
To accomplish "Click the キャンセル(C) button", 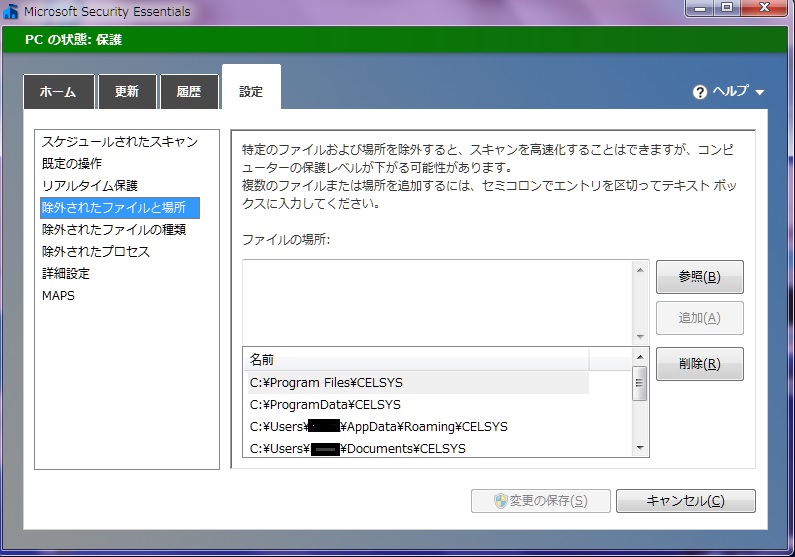I will tap(685, 501).
